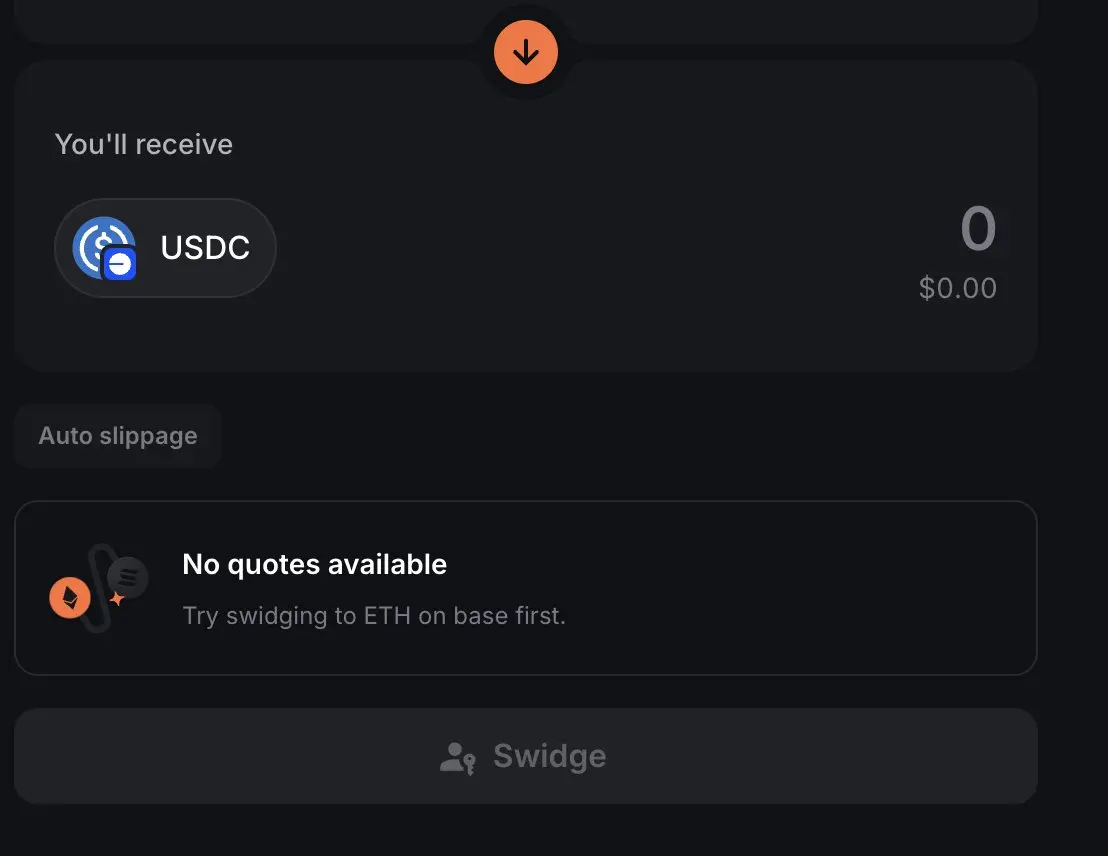Click the USDC text label
The height and width of the screenshot is (856, 1108).
205,247
